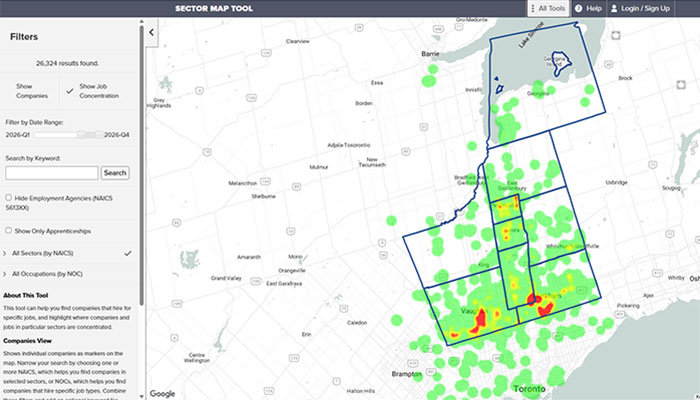Click the date range slider right handle
700x400 pixels.
point(99,135)
